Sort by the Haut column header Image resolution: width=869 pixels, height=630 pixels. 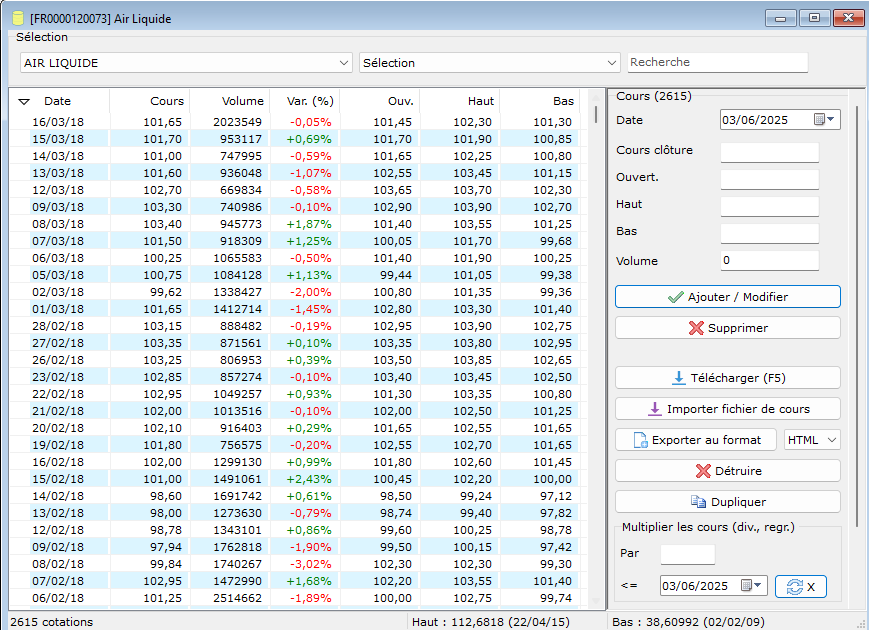460,101
